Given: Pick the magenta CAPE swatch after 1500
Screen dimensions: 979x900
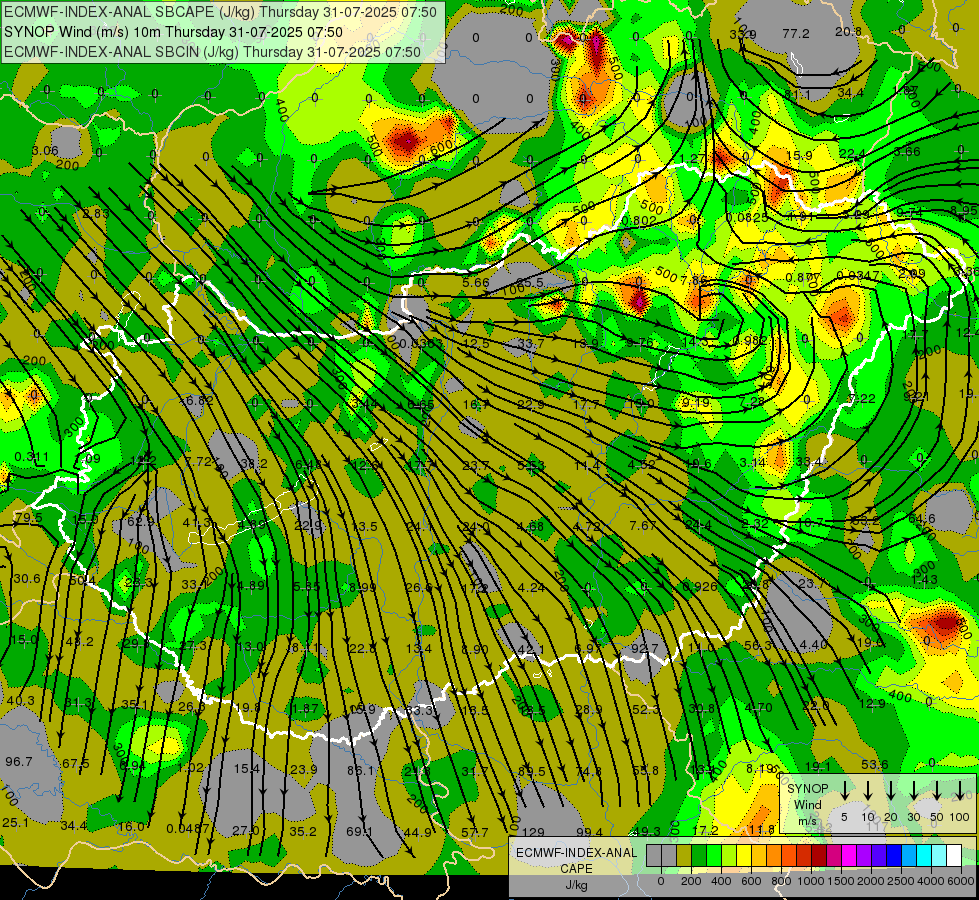Looking at the screenshot, I should click(850, 855).
